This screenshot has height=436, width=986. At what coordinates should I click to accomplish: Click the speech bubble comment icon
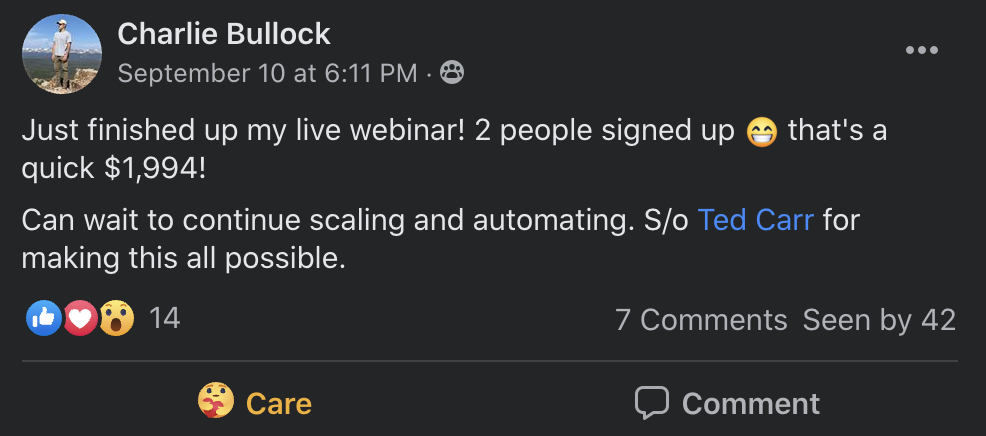pos(651,403)
